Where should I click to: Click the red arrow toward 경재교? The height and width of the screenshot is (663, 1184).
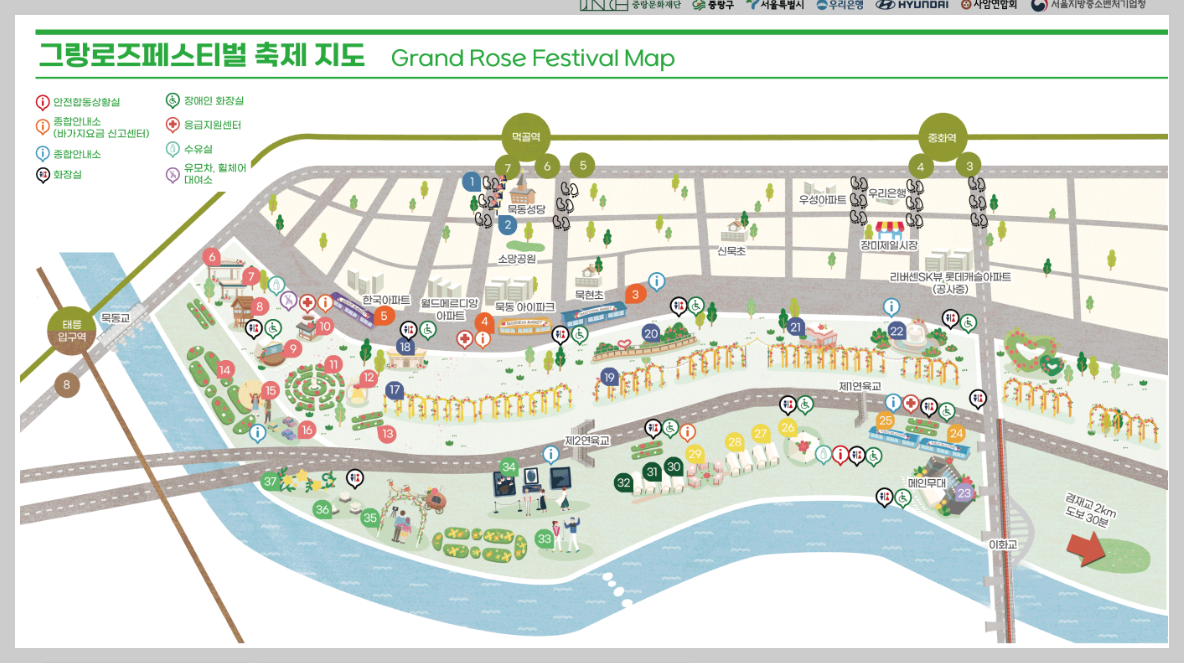(x=1085, y=548)
